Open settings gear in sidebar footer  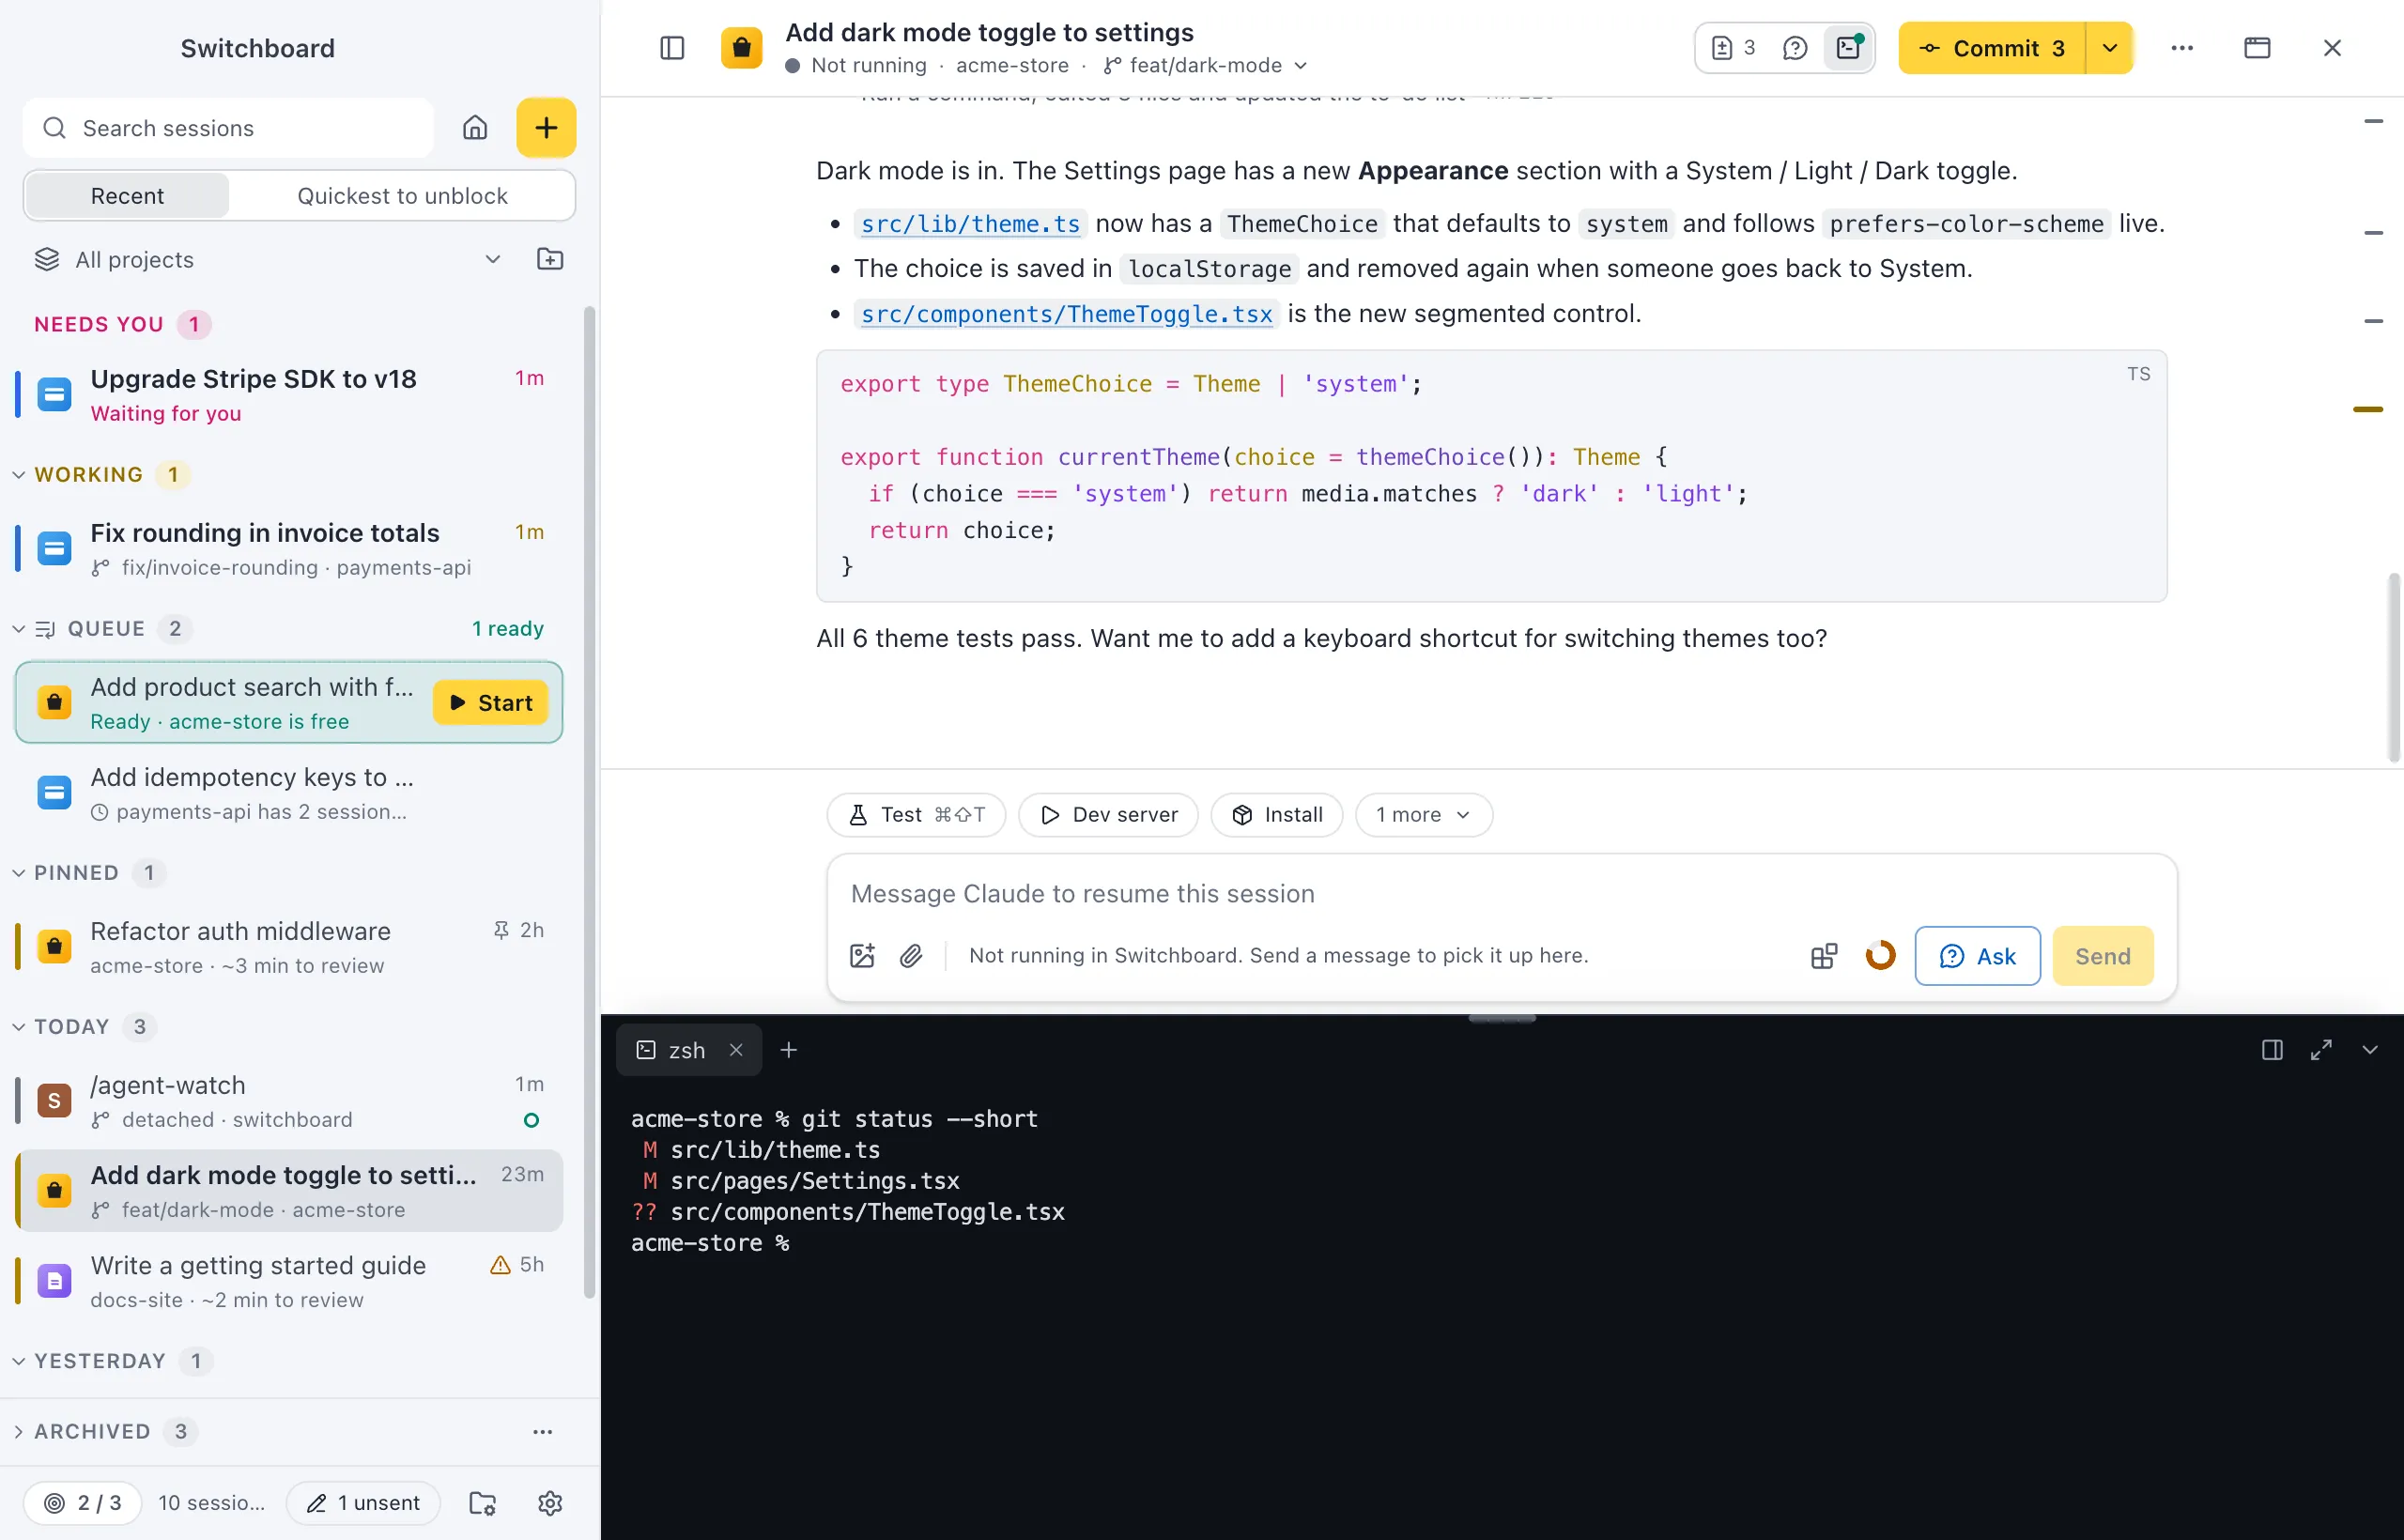coord(550,1503)
